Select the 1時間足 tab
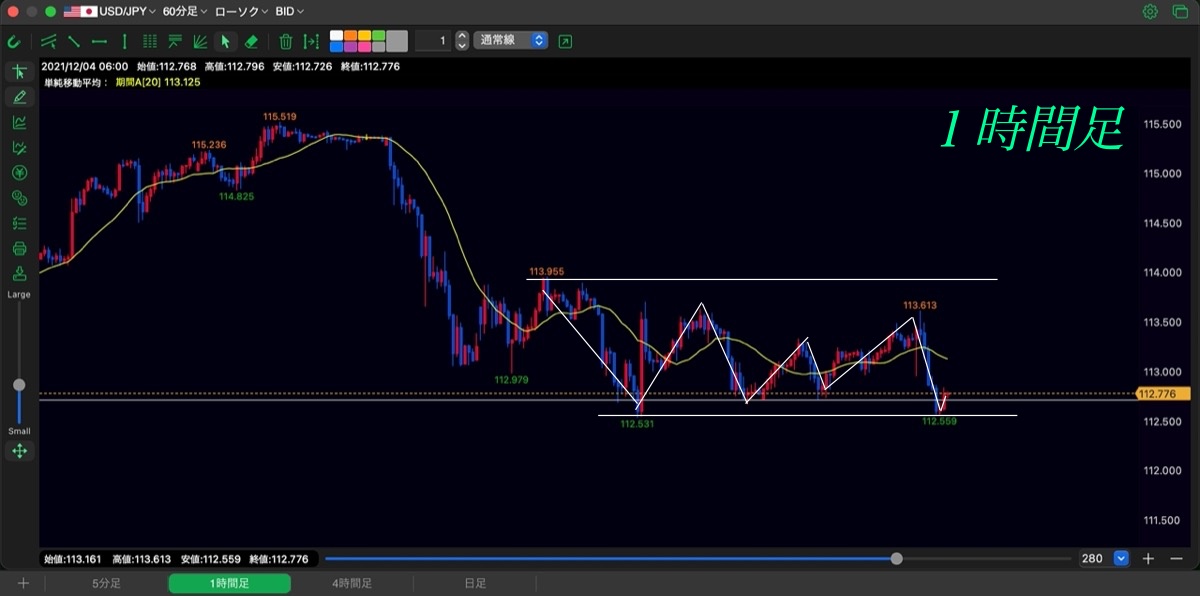The height and width of the screenshot is (596, 1200). tap(229, 583)
